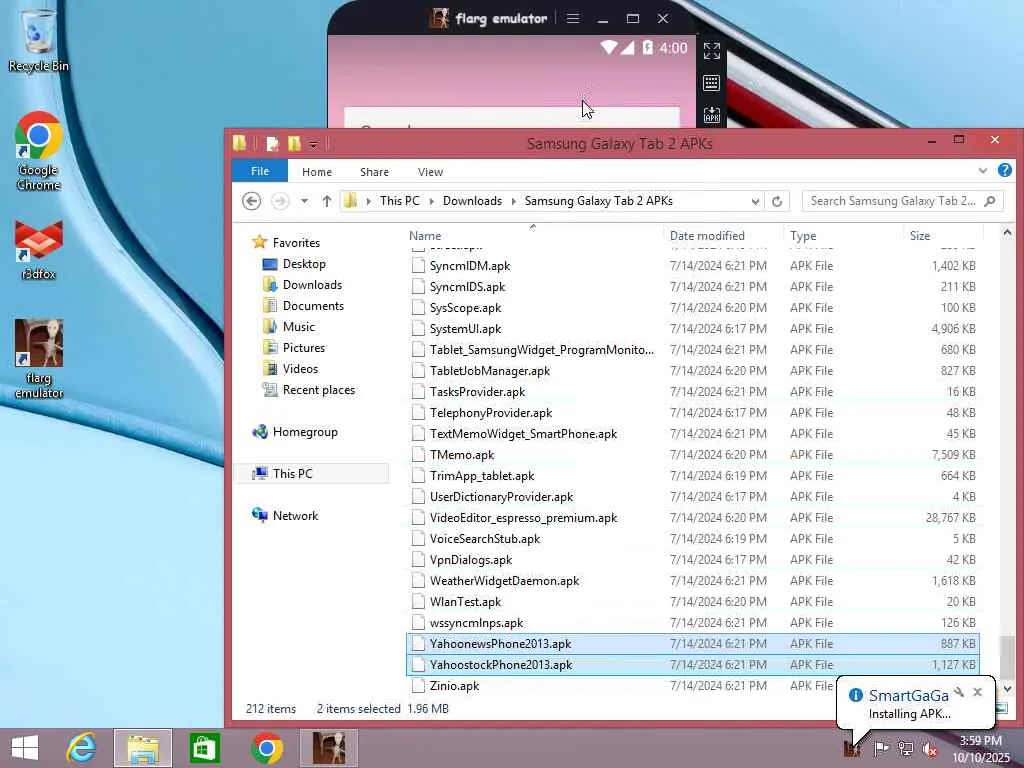Go up one folder level
Screen dimensions: 1024x768
pyautogui.click(x=327, y=201)
